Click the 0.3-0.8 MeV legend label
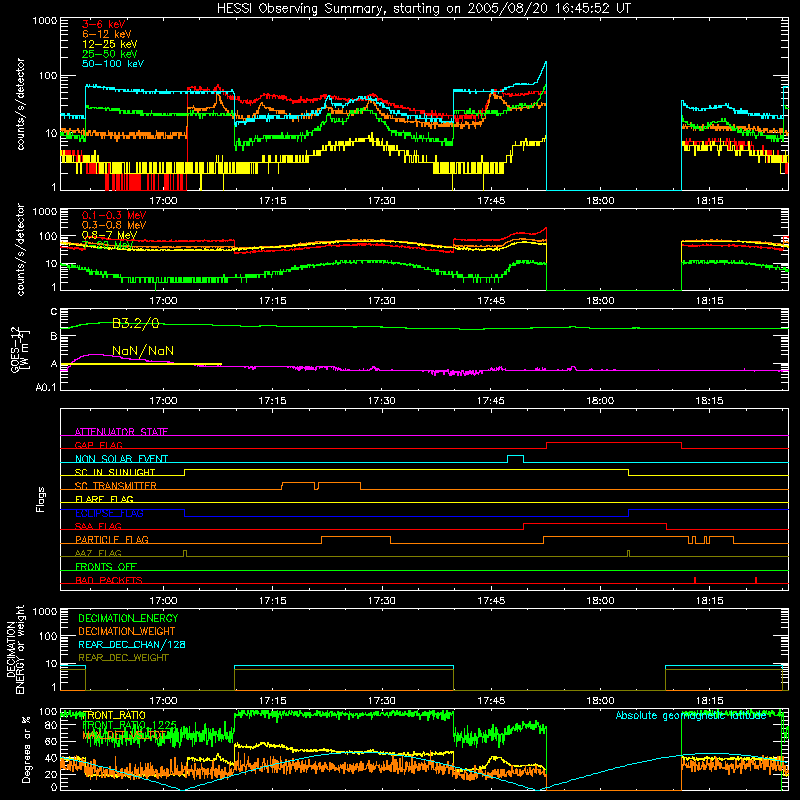 (114, 225)
